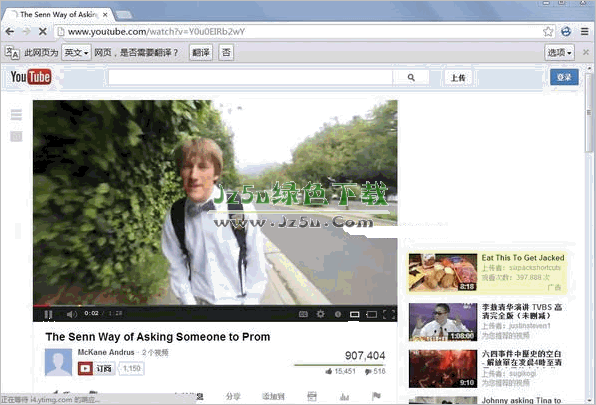This screenshot has width=596, height=405.
Task: Click the 907,404 view count
Action: click(x=365, y=356)
